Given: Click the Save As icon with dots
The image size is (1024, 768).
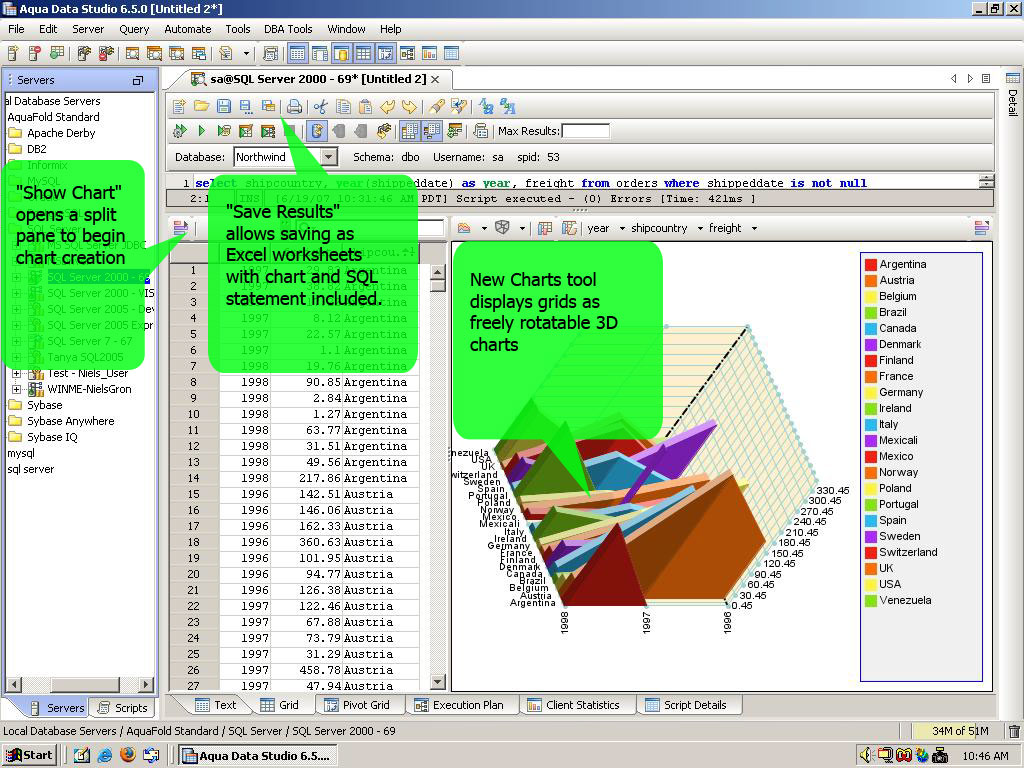Looking at the screenshot, I should point(246,106).
